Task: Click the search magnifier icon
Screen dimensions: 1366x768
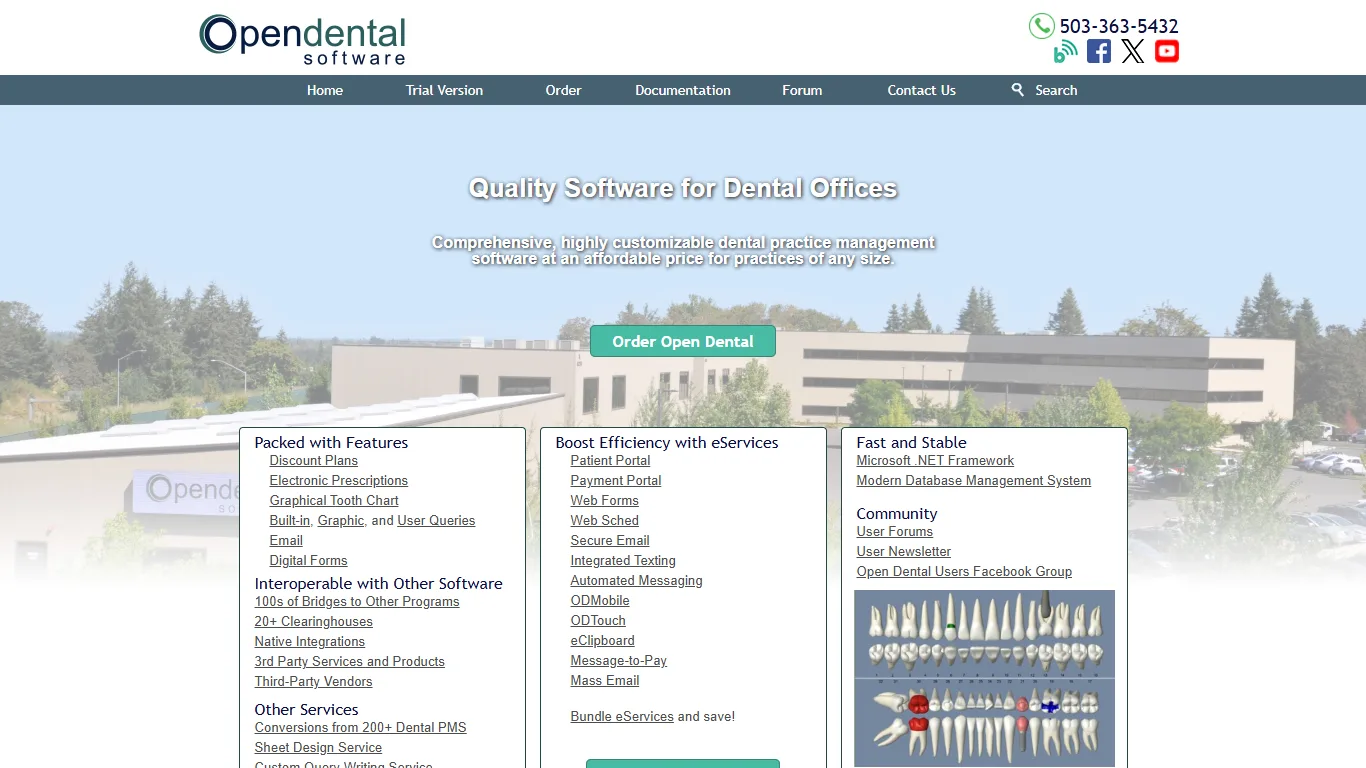Action: [x=1018, y=90]
